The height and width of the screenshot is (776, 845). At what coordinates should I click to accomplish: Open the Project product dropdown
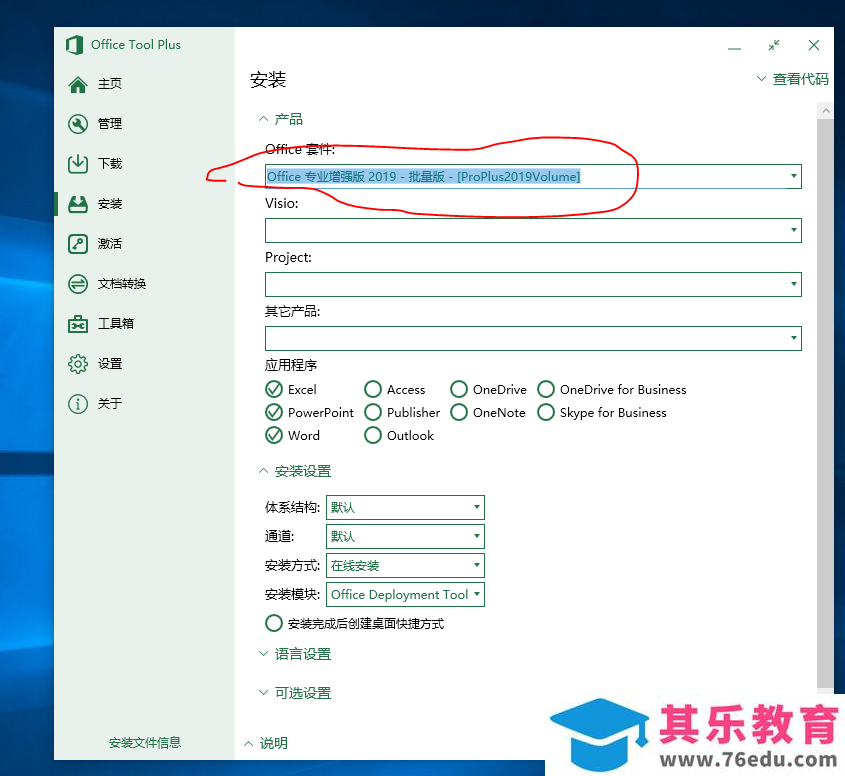coord(533,284)
